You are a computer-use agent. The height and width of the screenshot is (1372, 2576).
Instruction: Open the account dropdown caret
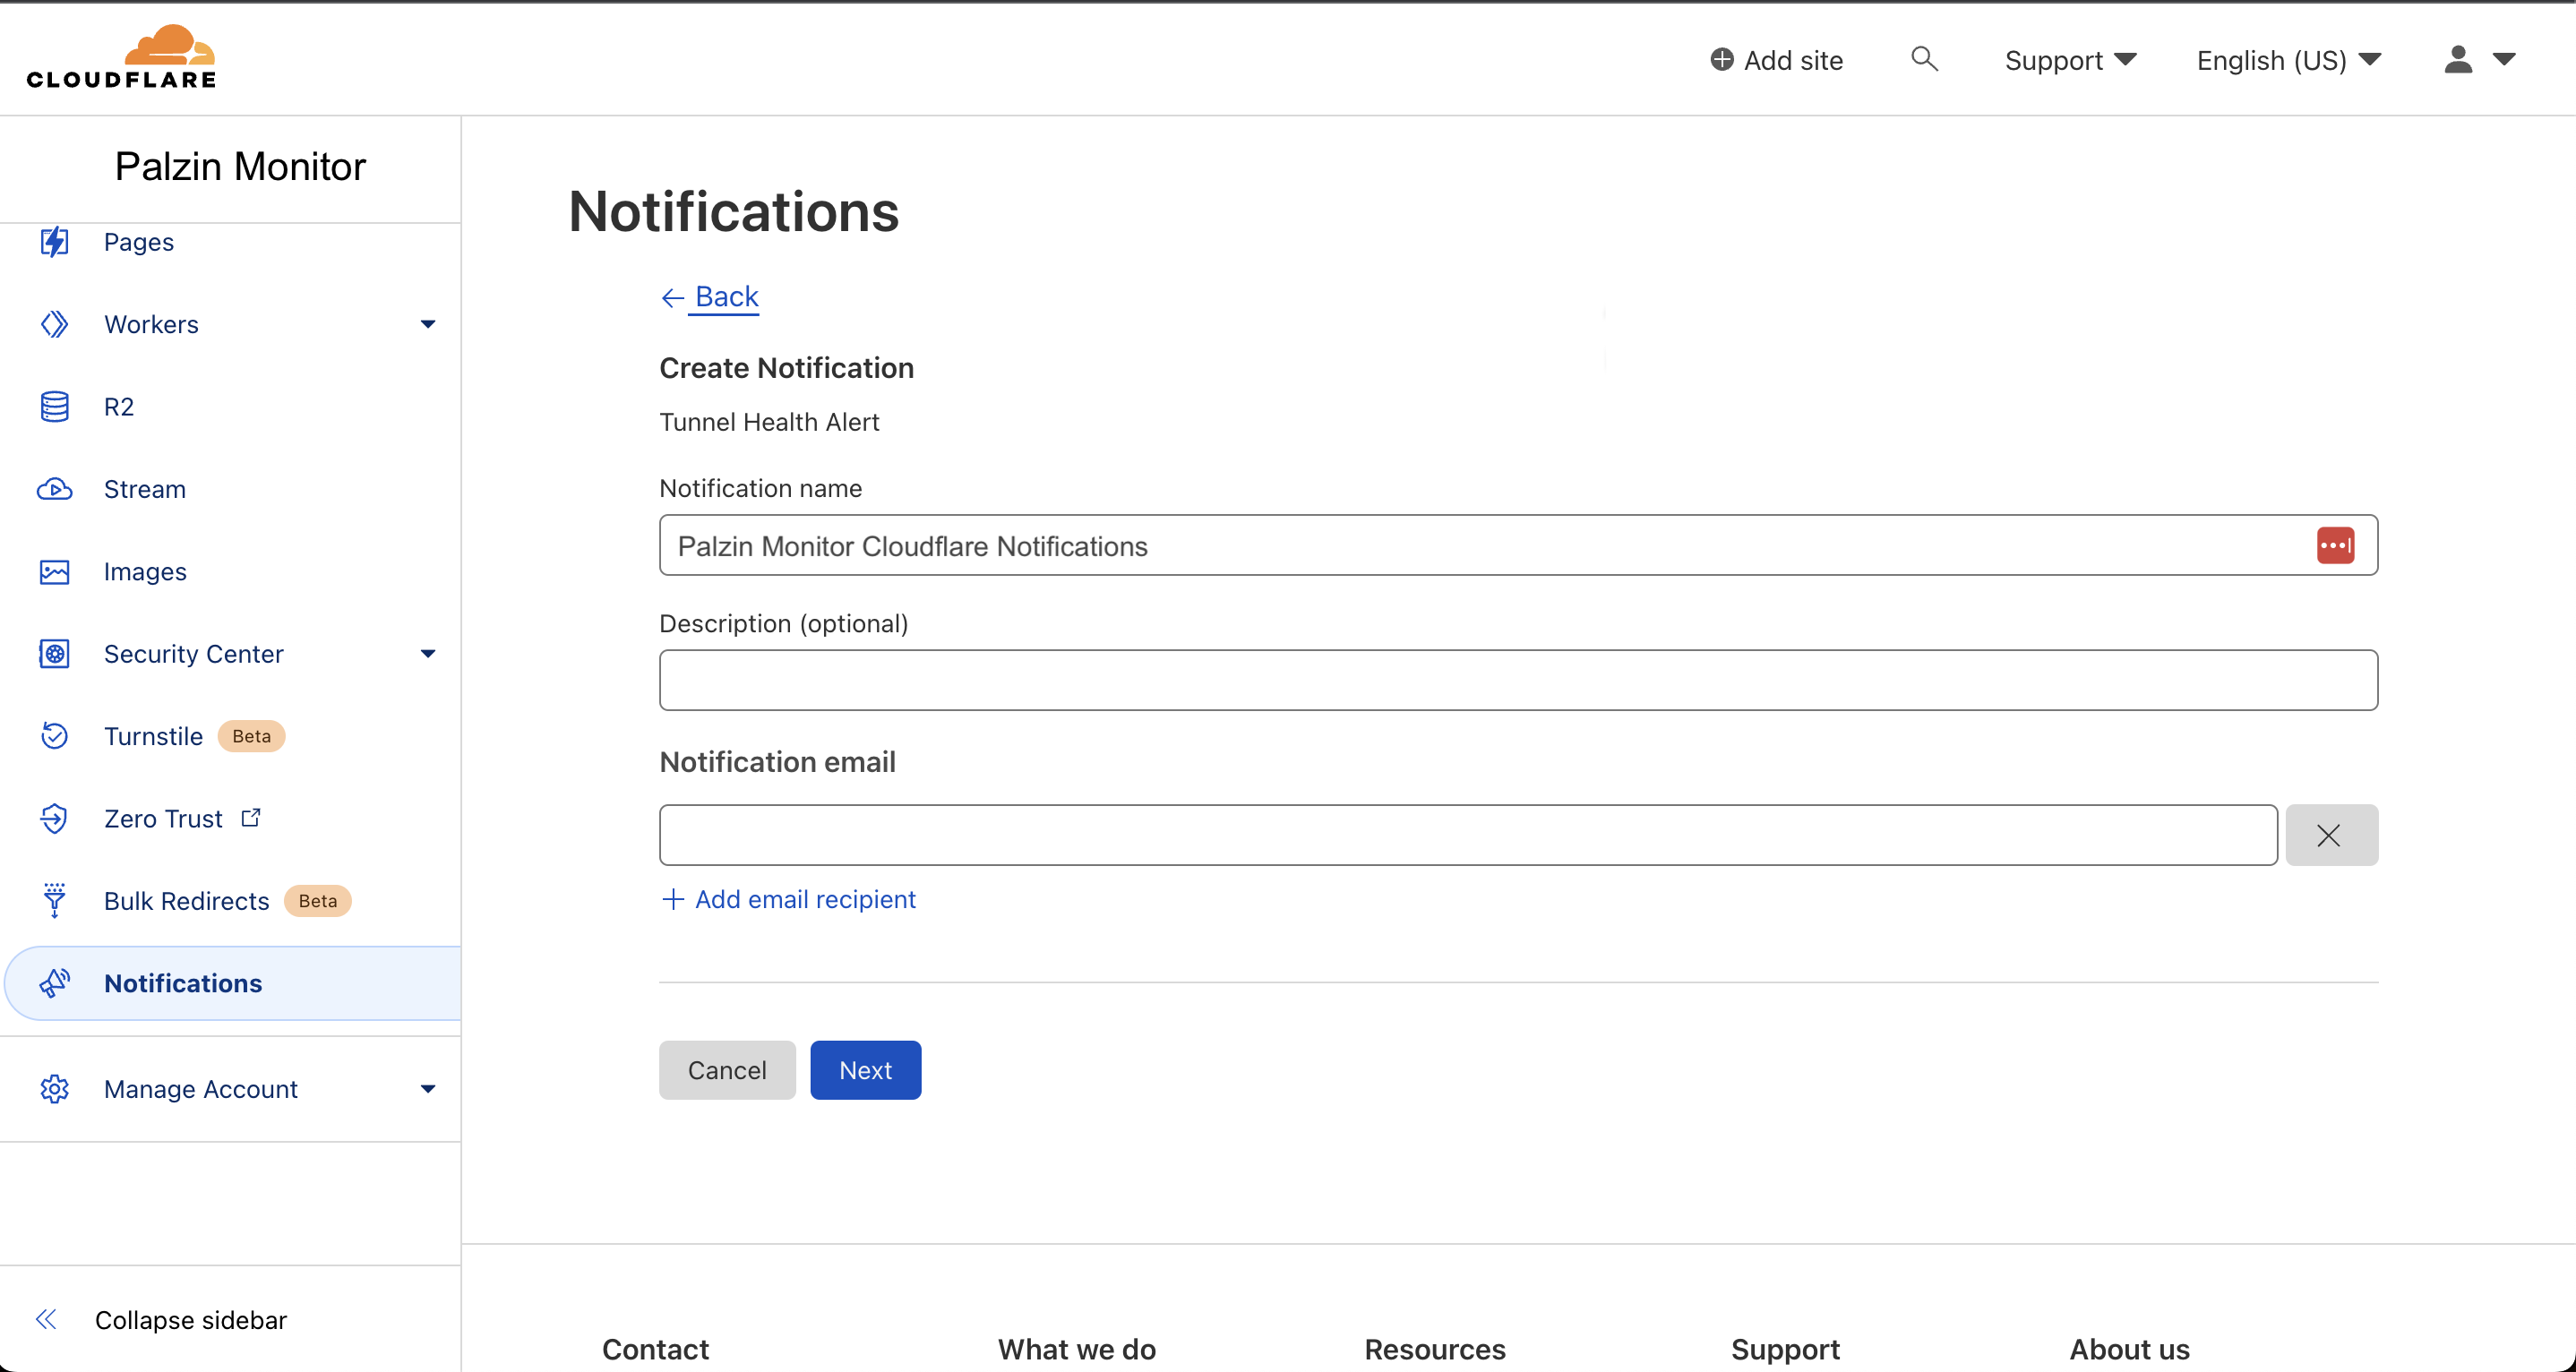(x=2504, y=60)
